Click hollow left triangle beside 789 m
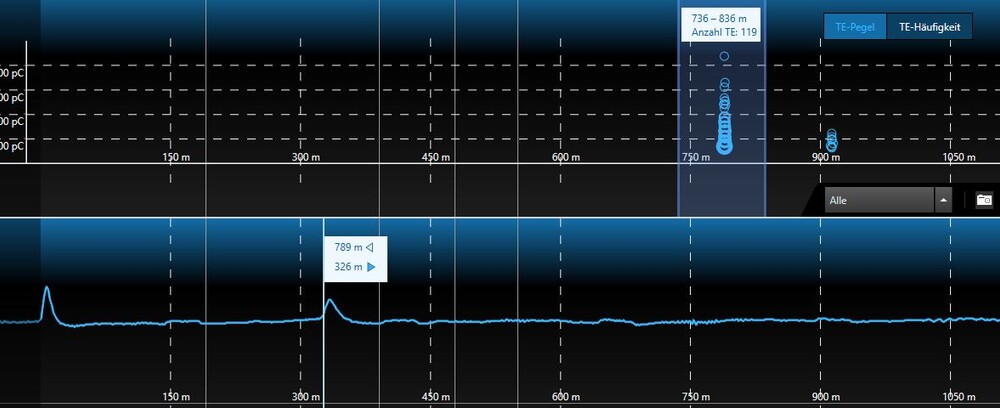The height and width of the screenshot is (408, 1000). pyautogui.click(x=370, y=246)
